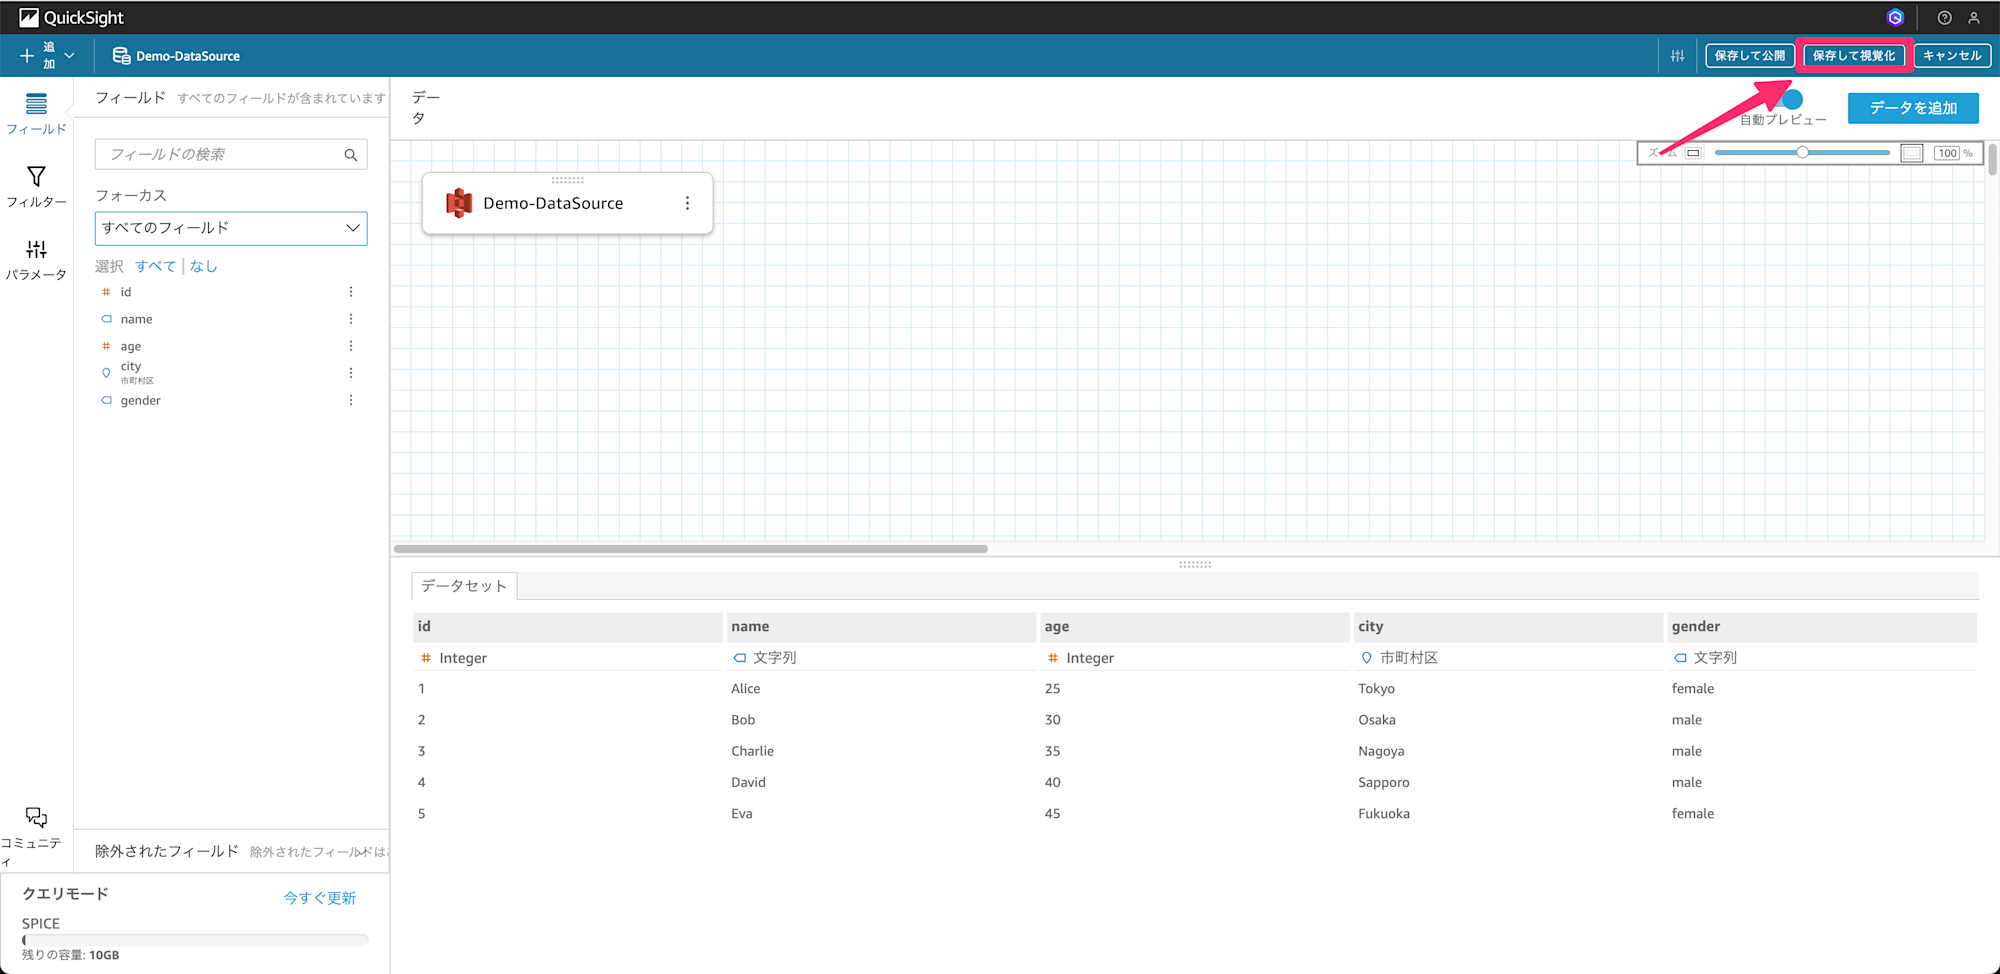Open Demo-DataSource card three-dot menu
The image size is (2000, 974).
tap(687, 203)
